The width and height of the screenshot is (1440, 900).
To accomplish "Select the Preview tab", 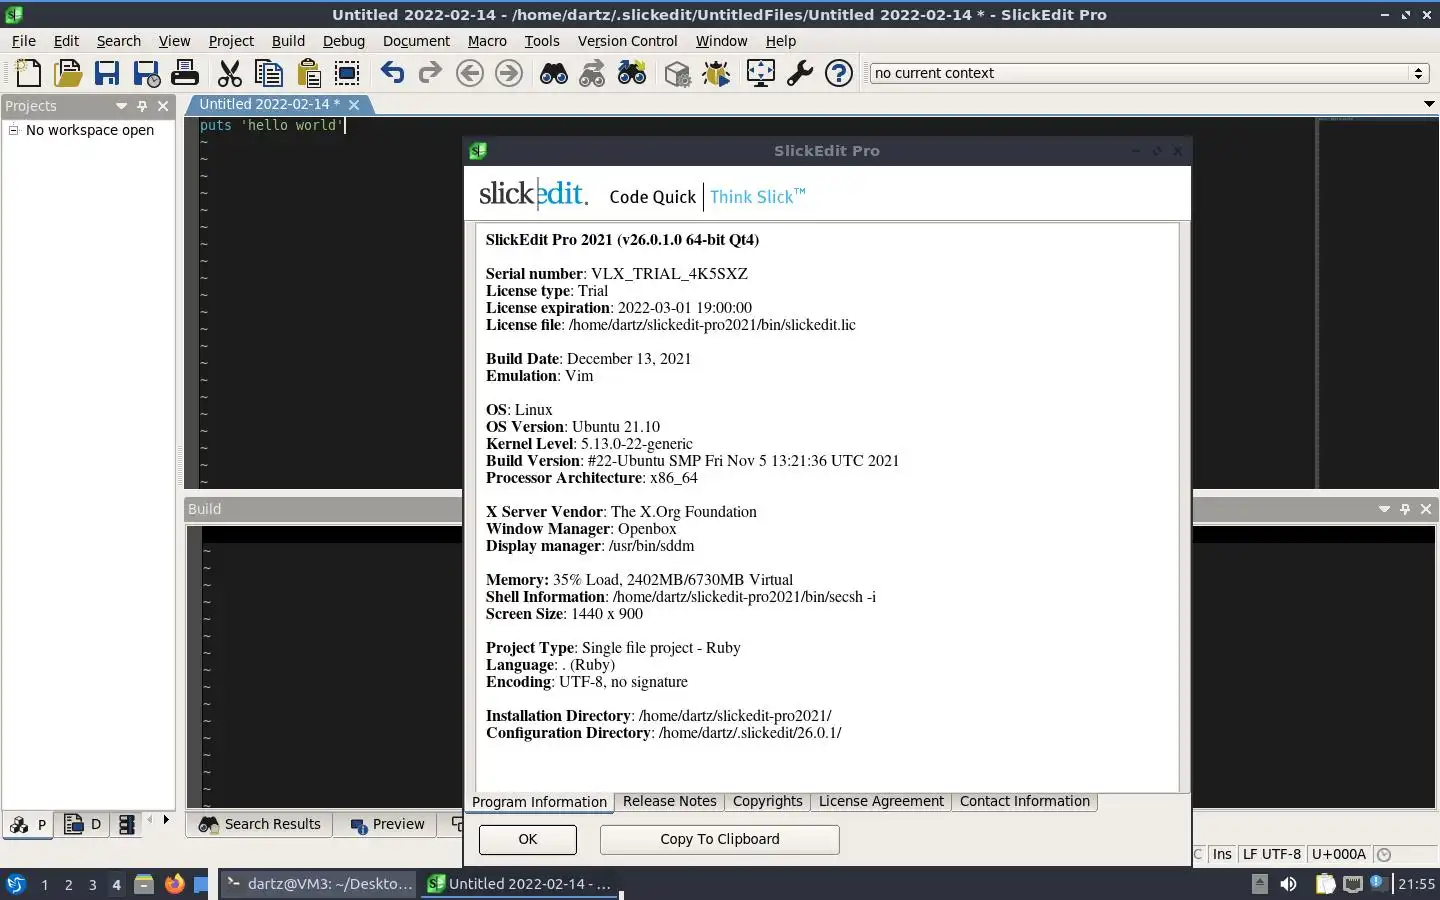I will 388,824.
